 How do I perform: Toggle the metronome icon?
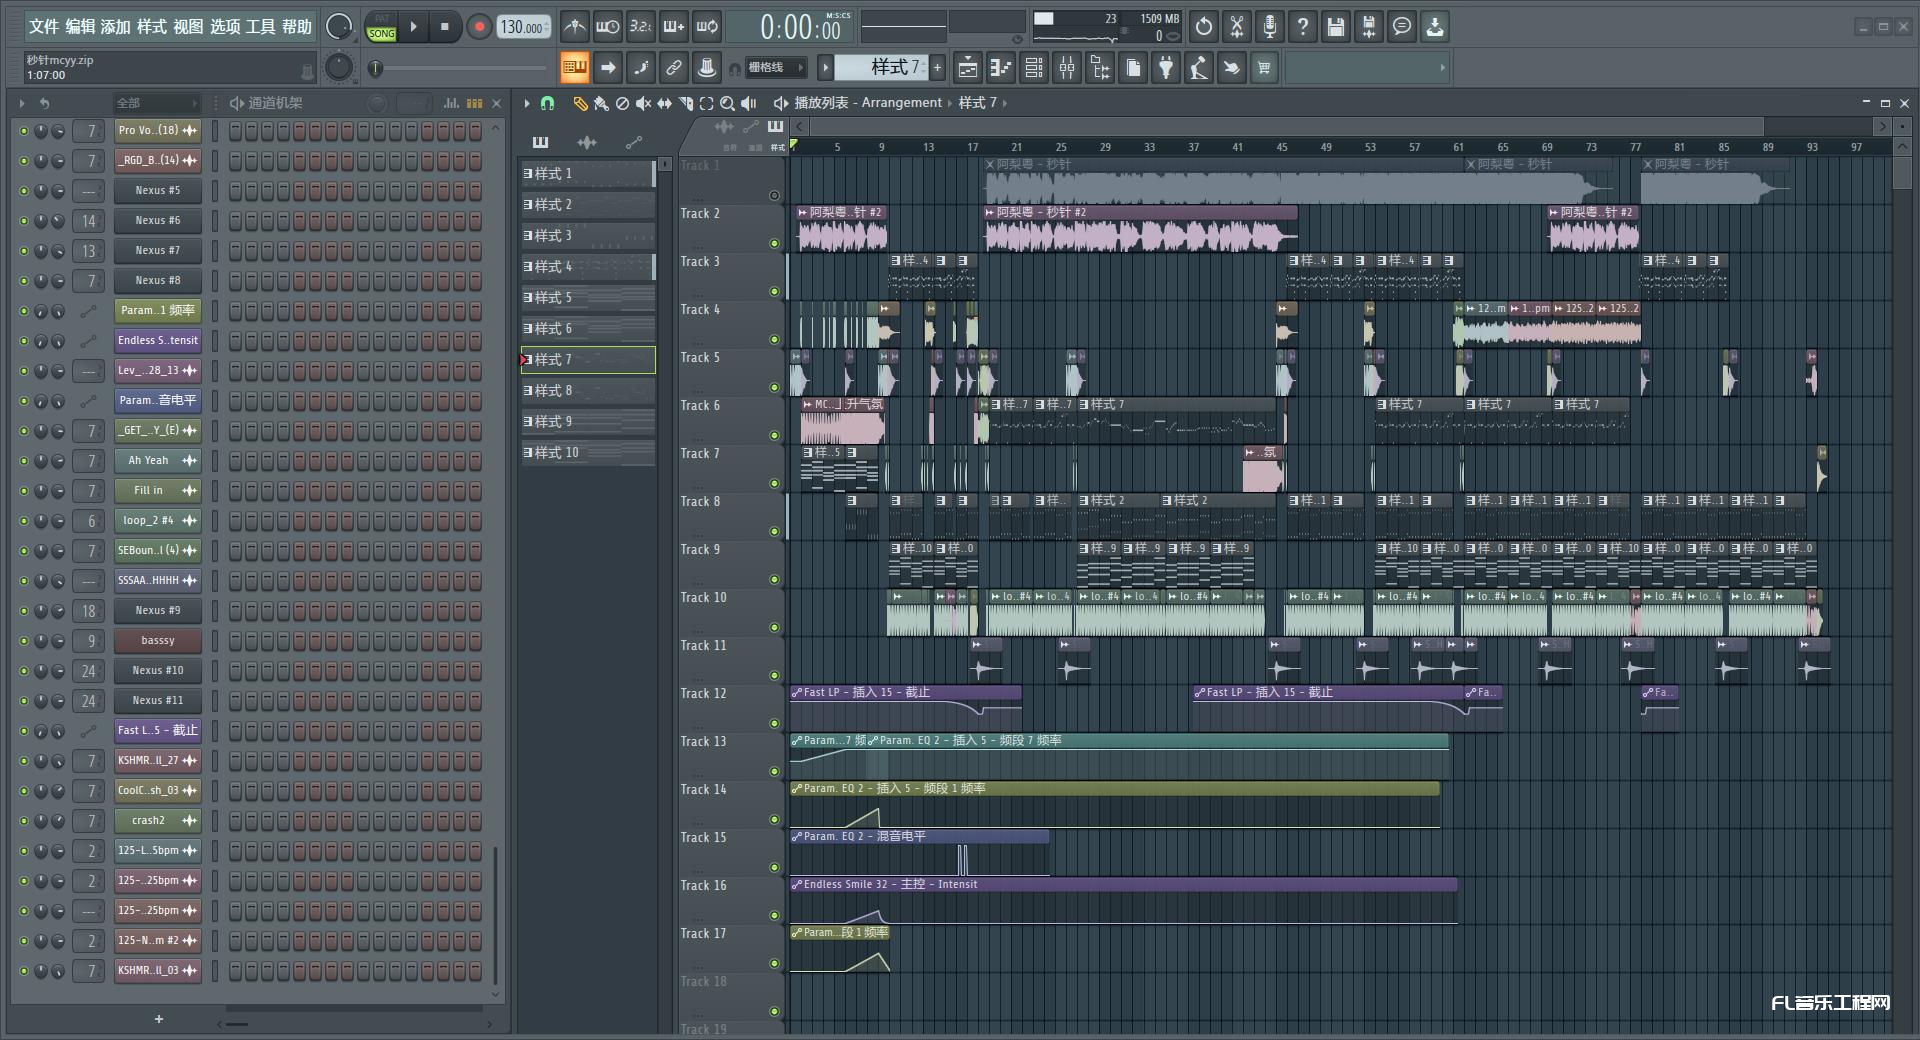point(574,27)
